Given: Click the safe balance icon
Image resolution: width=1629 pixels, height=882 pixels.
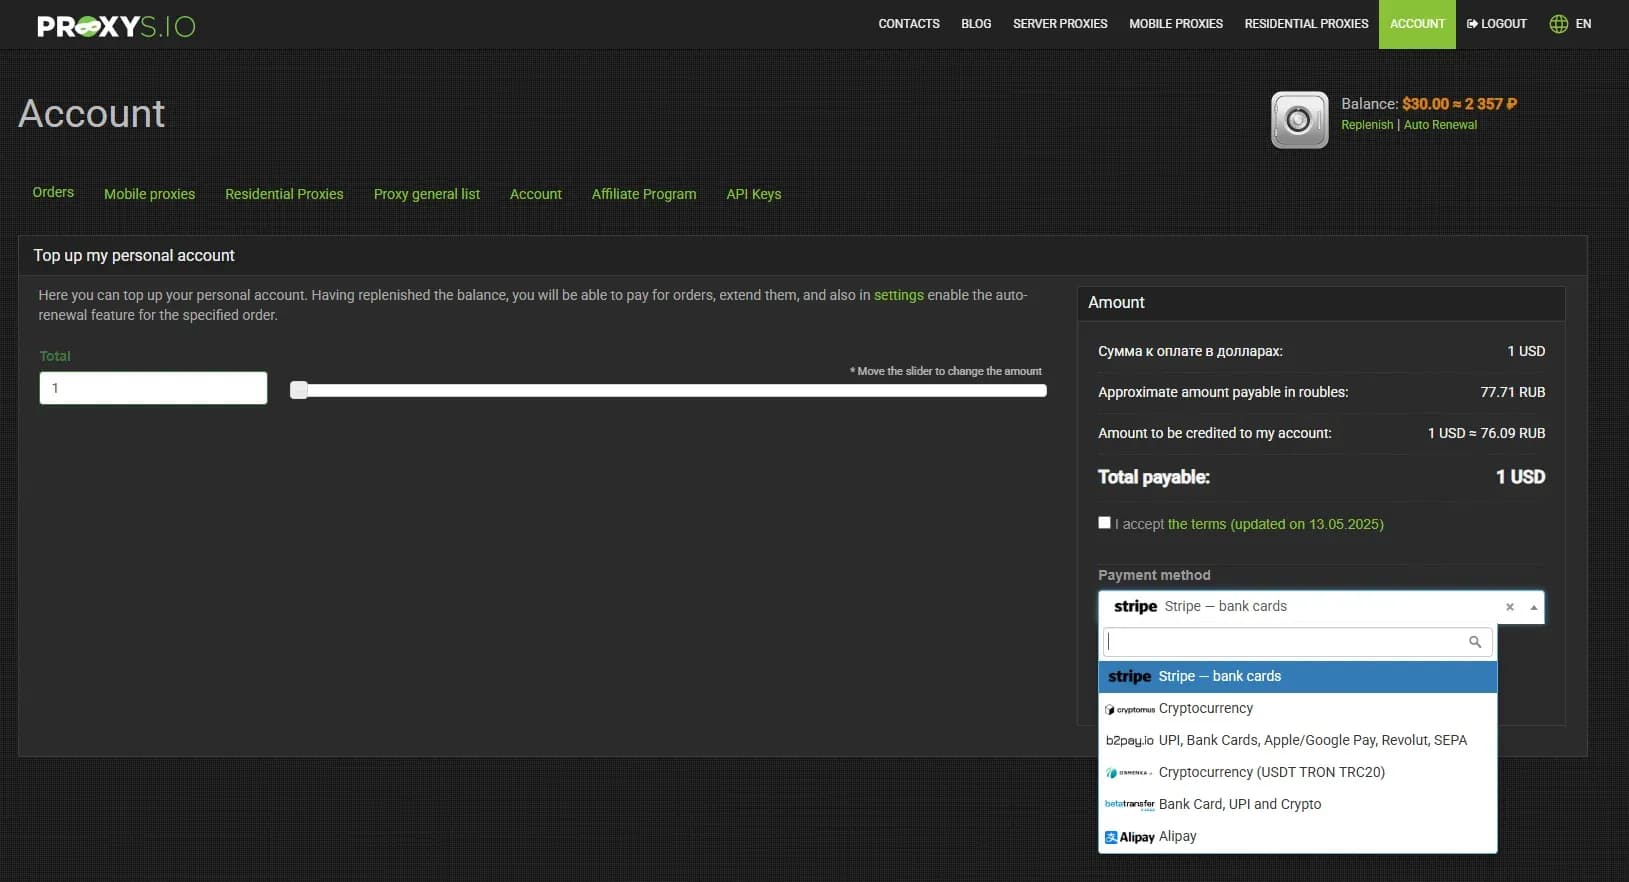Looking at the screenshot, I should pos(1299,120).
